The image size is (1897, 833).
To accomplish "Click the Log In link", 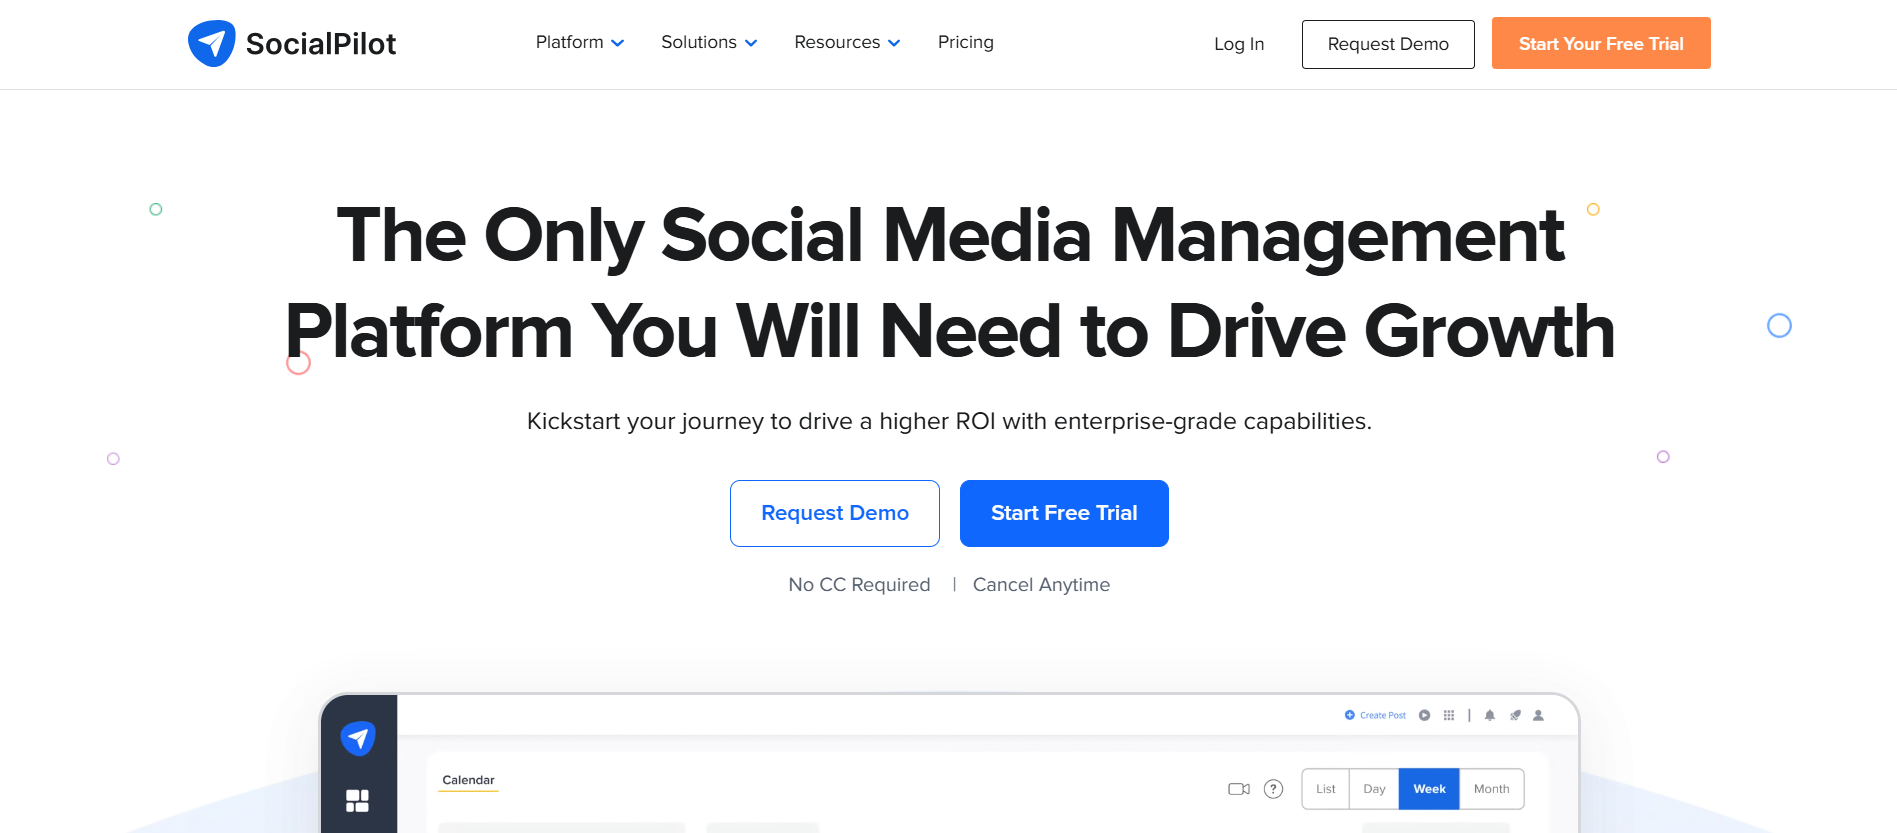I will pyautogui.click(x=1238, y=44).
